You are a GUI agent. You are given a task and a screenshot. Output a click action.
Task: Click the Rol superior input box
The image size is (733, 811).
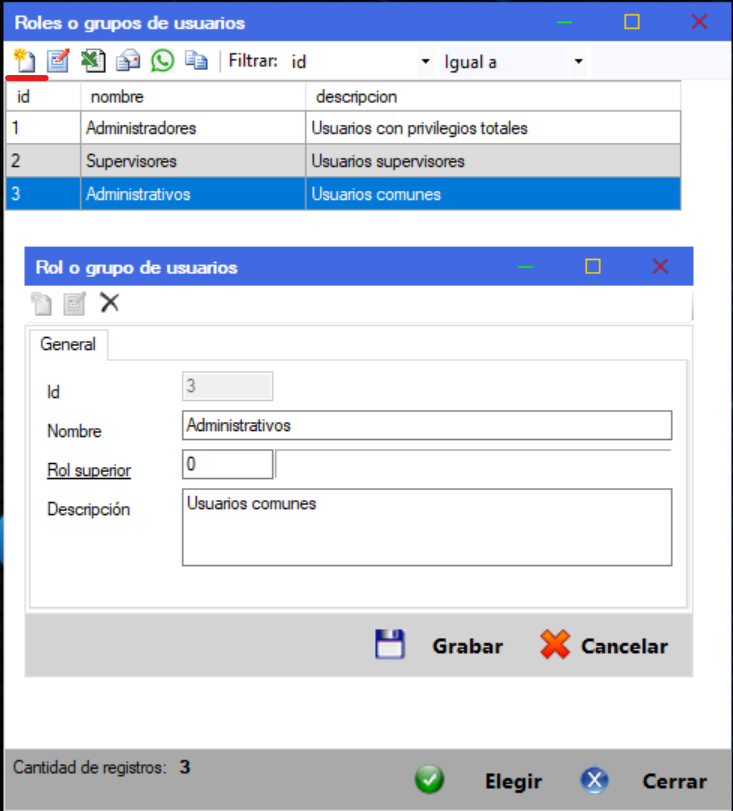click(227, 465)
